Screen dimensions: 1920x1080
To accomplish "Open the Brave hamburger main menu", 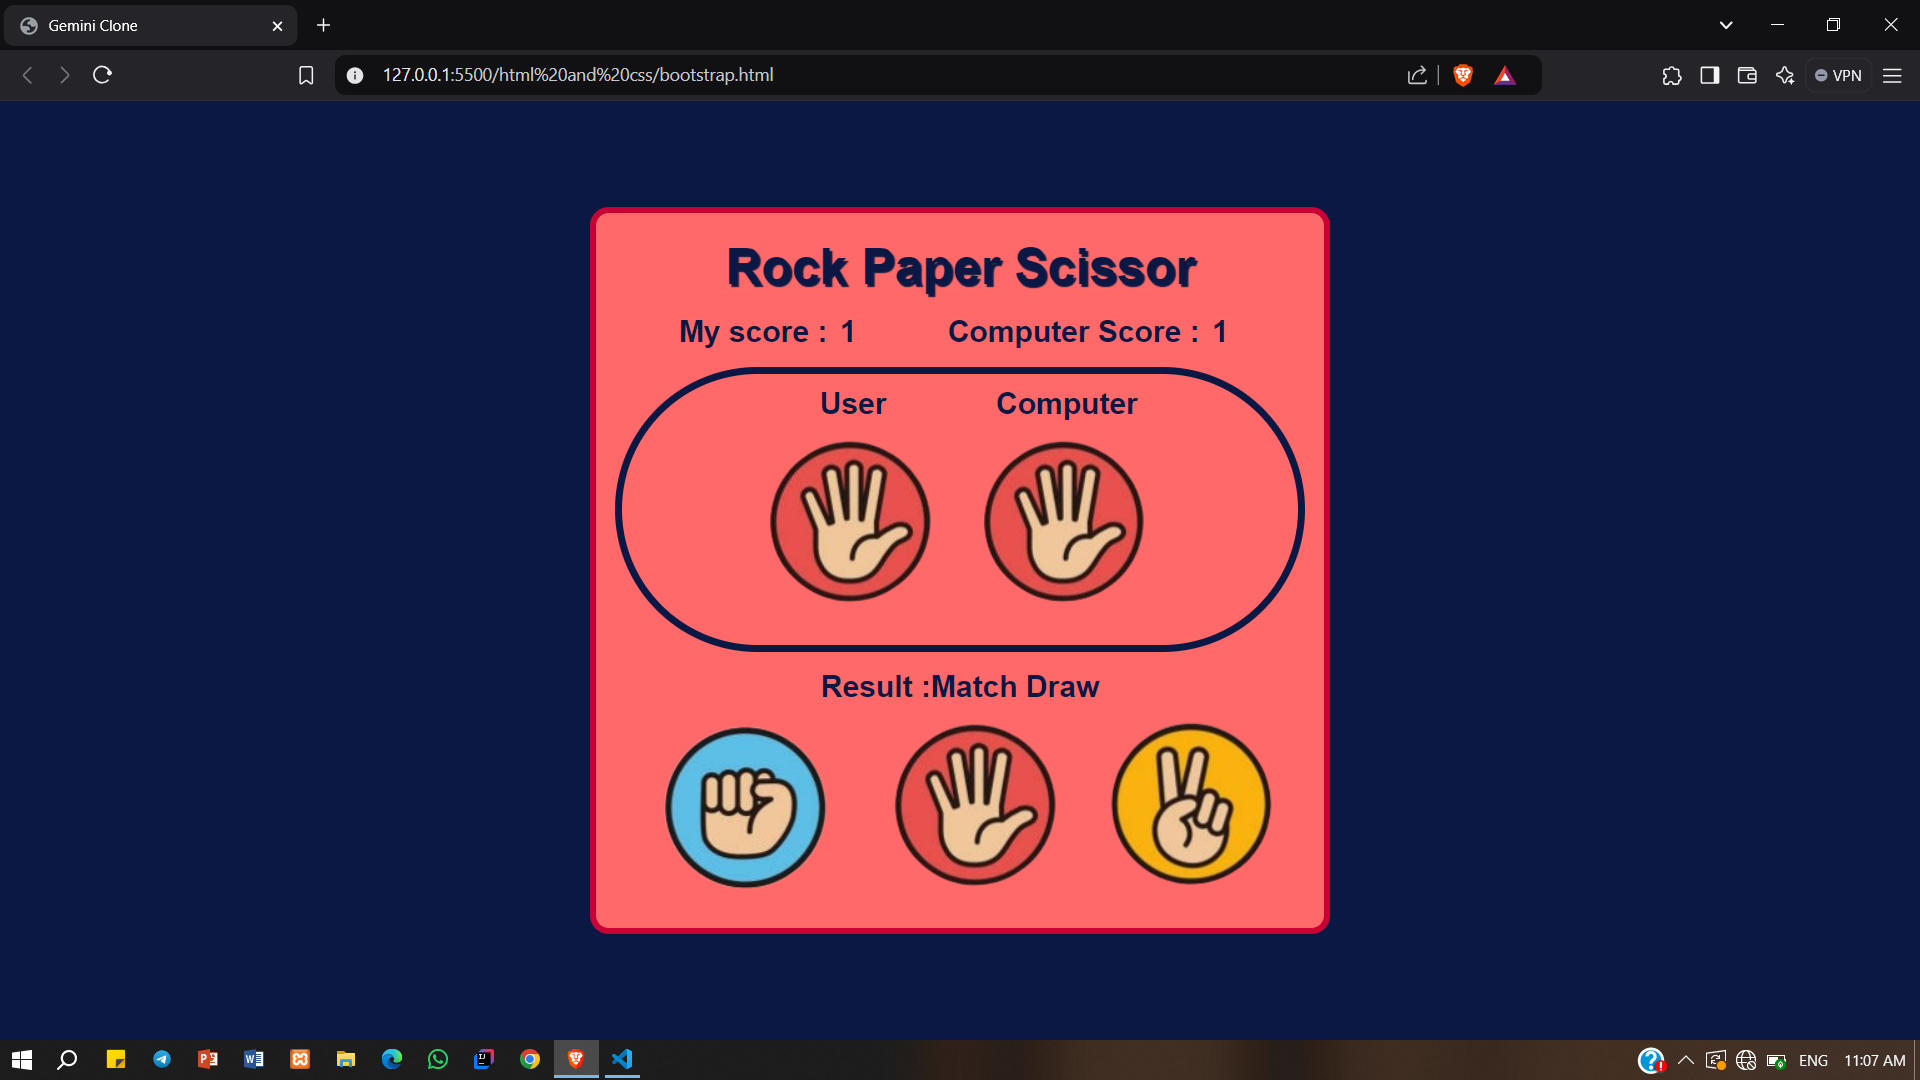I will point(1892,75).
